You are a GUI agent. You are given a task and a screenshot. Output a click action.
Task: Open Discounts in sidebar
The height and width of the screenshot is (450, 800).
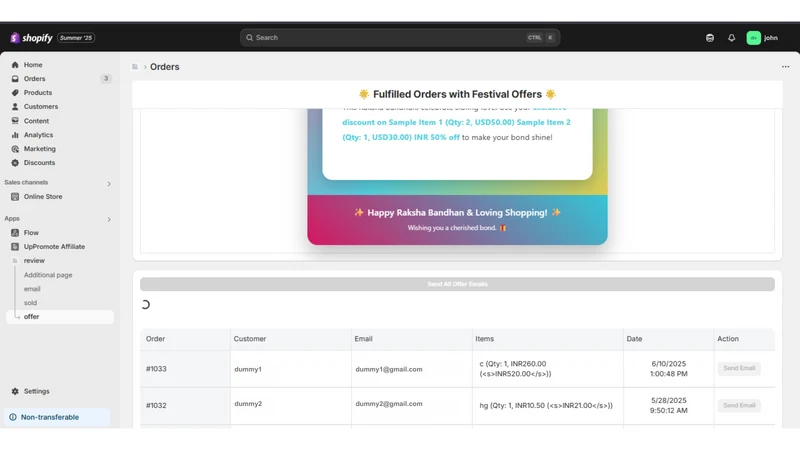click(39, 163)
